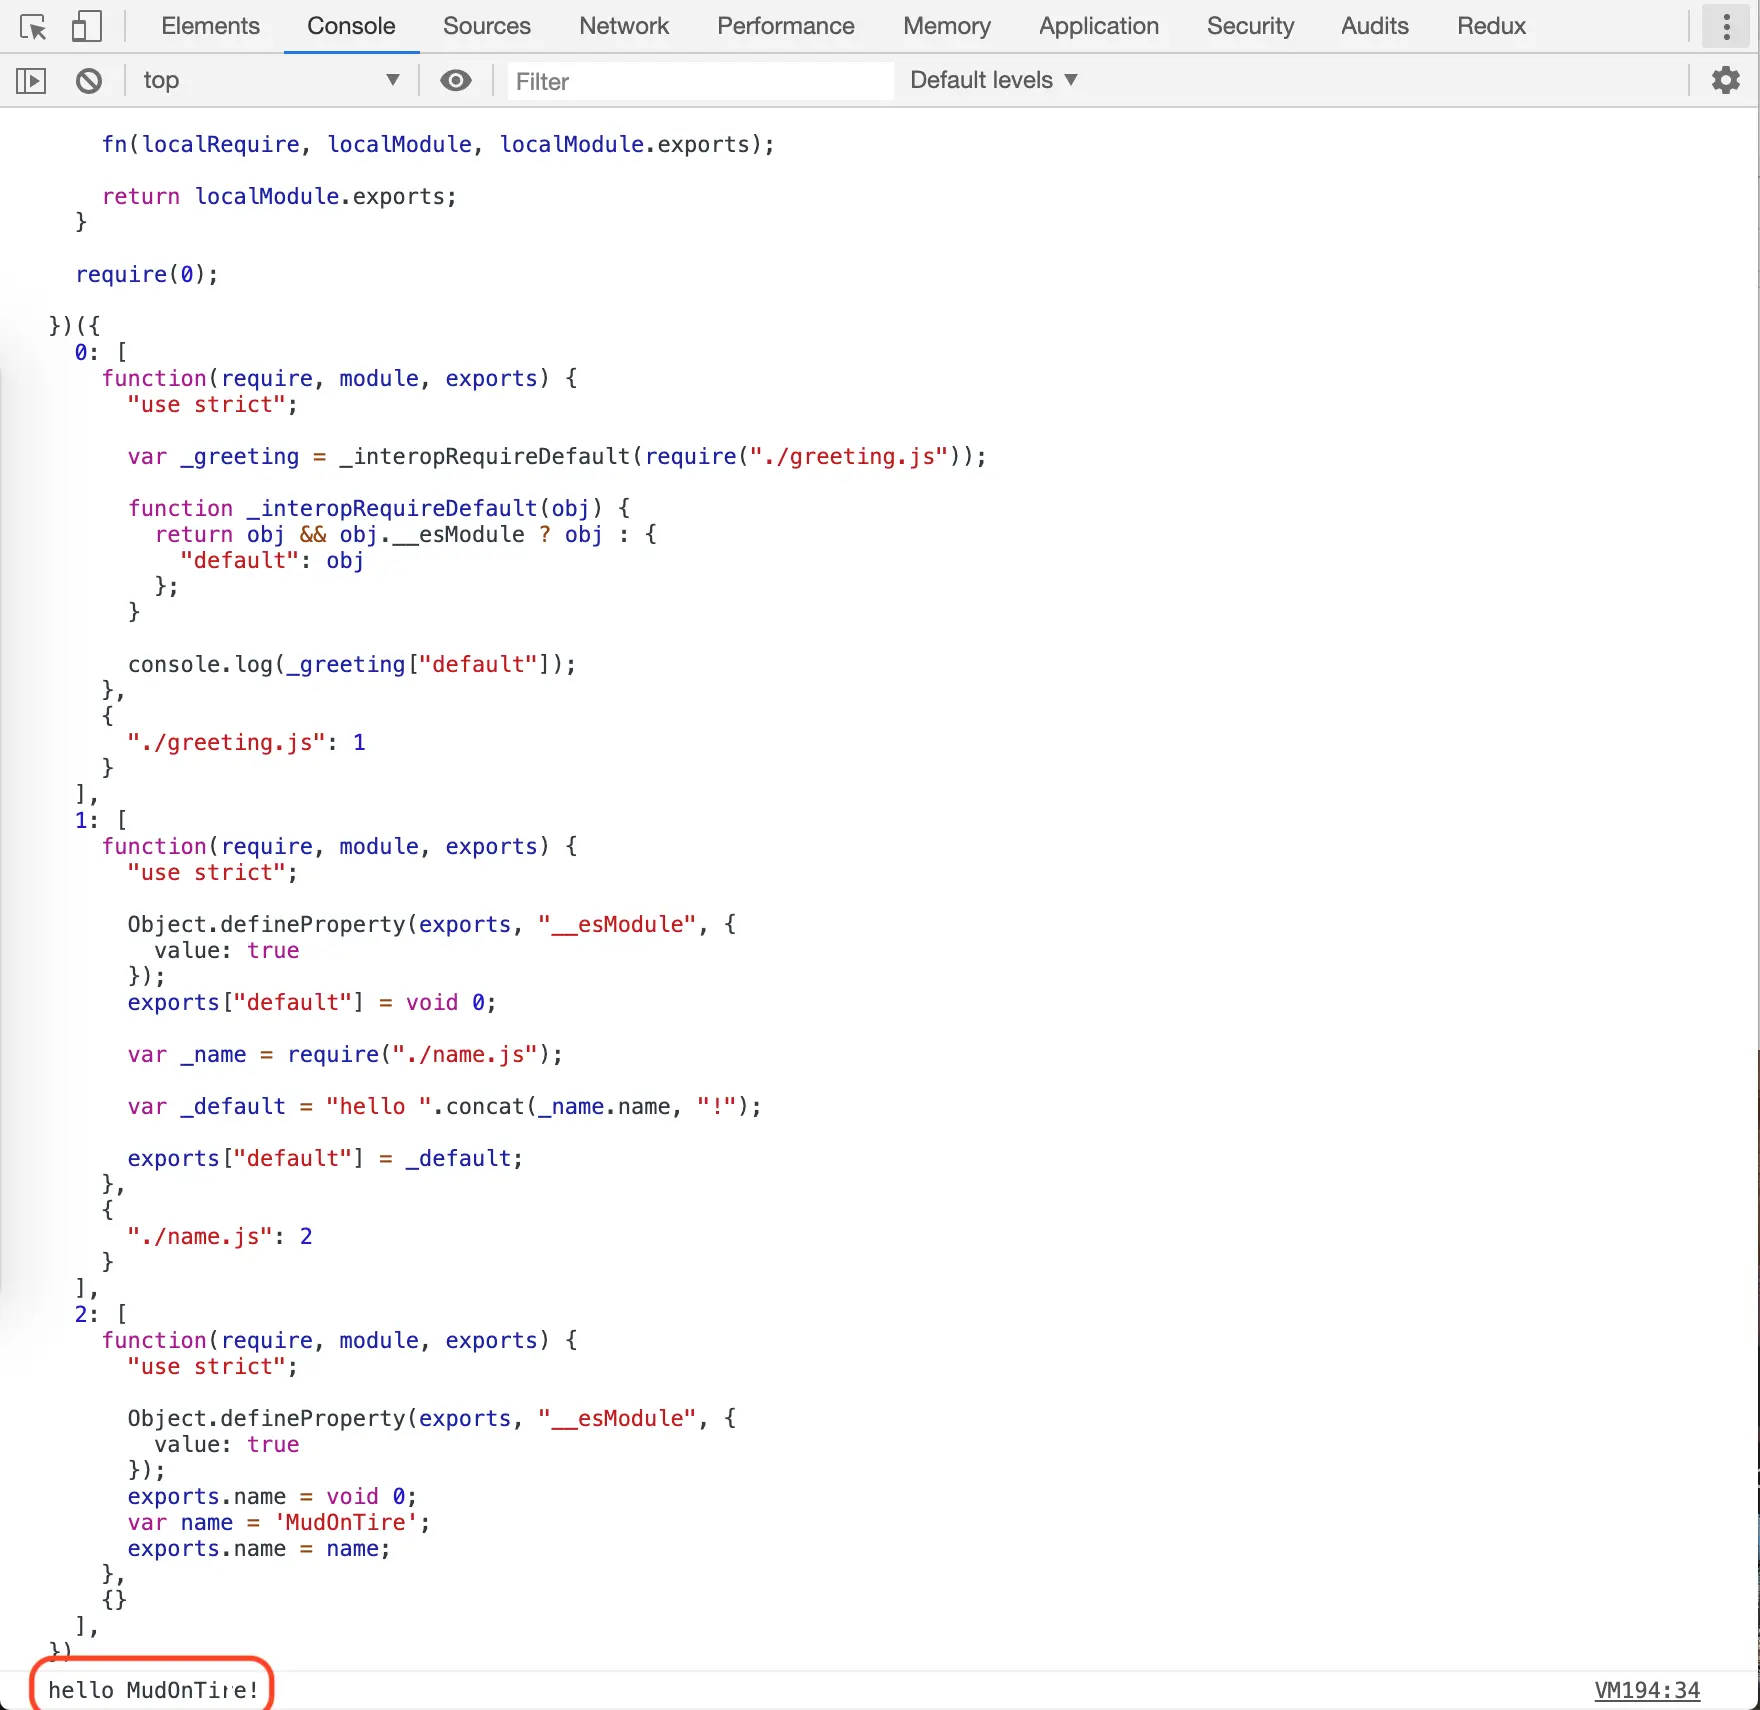
Task: Click the "./greeting.js": 1 mapping line
Action: click(x=246, y=742)
